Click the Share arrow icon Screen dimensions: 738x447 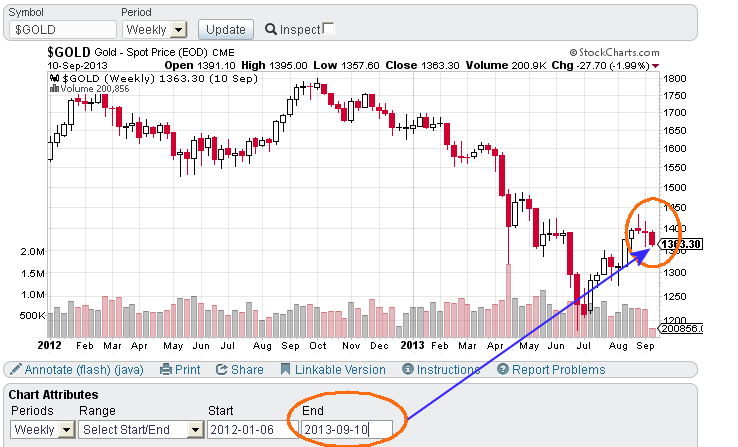(x=221, y=369)
